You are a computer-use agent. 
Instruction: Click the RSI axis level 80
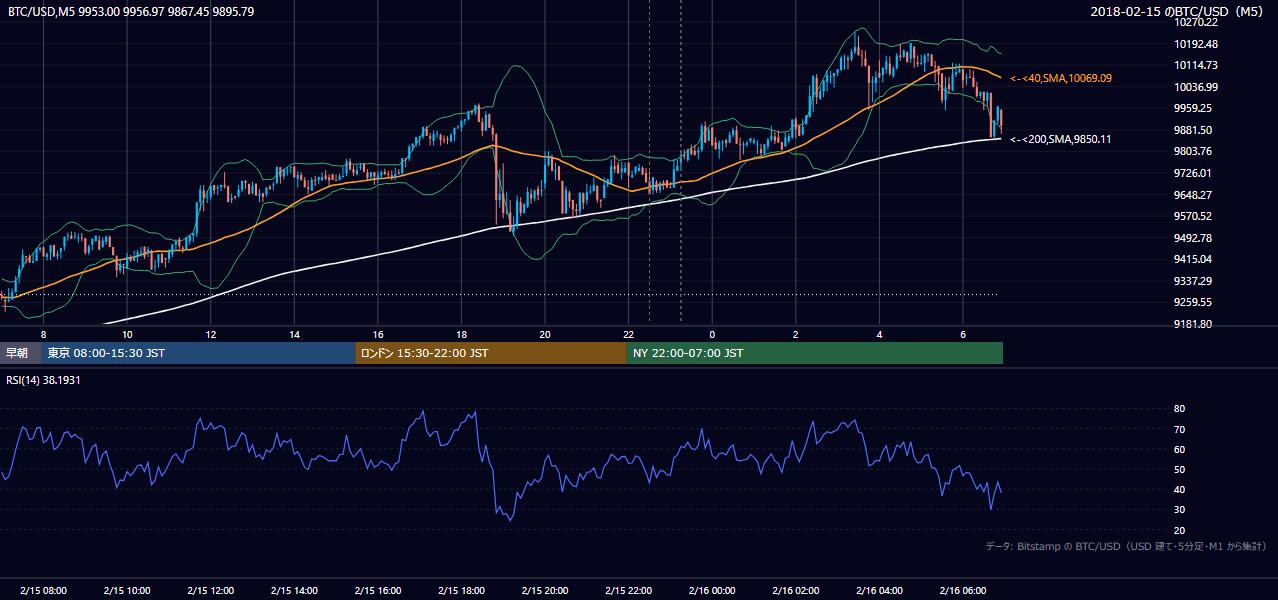tap(1180, 409)
